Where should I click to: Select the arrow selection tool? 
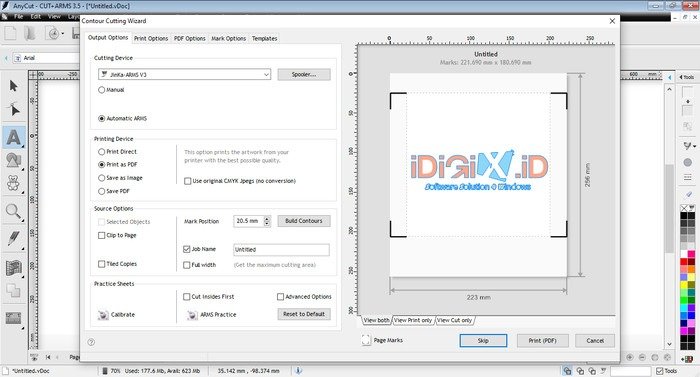[x=13, y=85]
